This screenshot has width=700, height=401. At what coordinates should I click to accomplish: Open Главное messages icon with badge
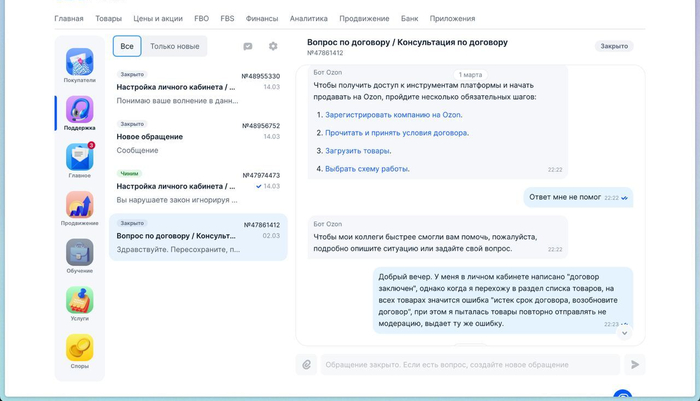(79, 157)
